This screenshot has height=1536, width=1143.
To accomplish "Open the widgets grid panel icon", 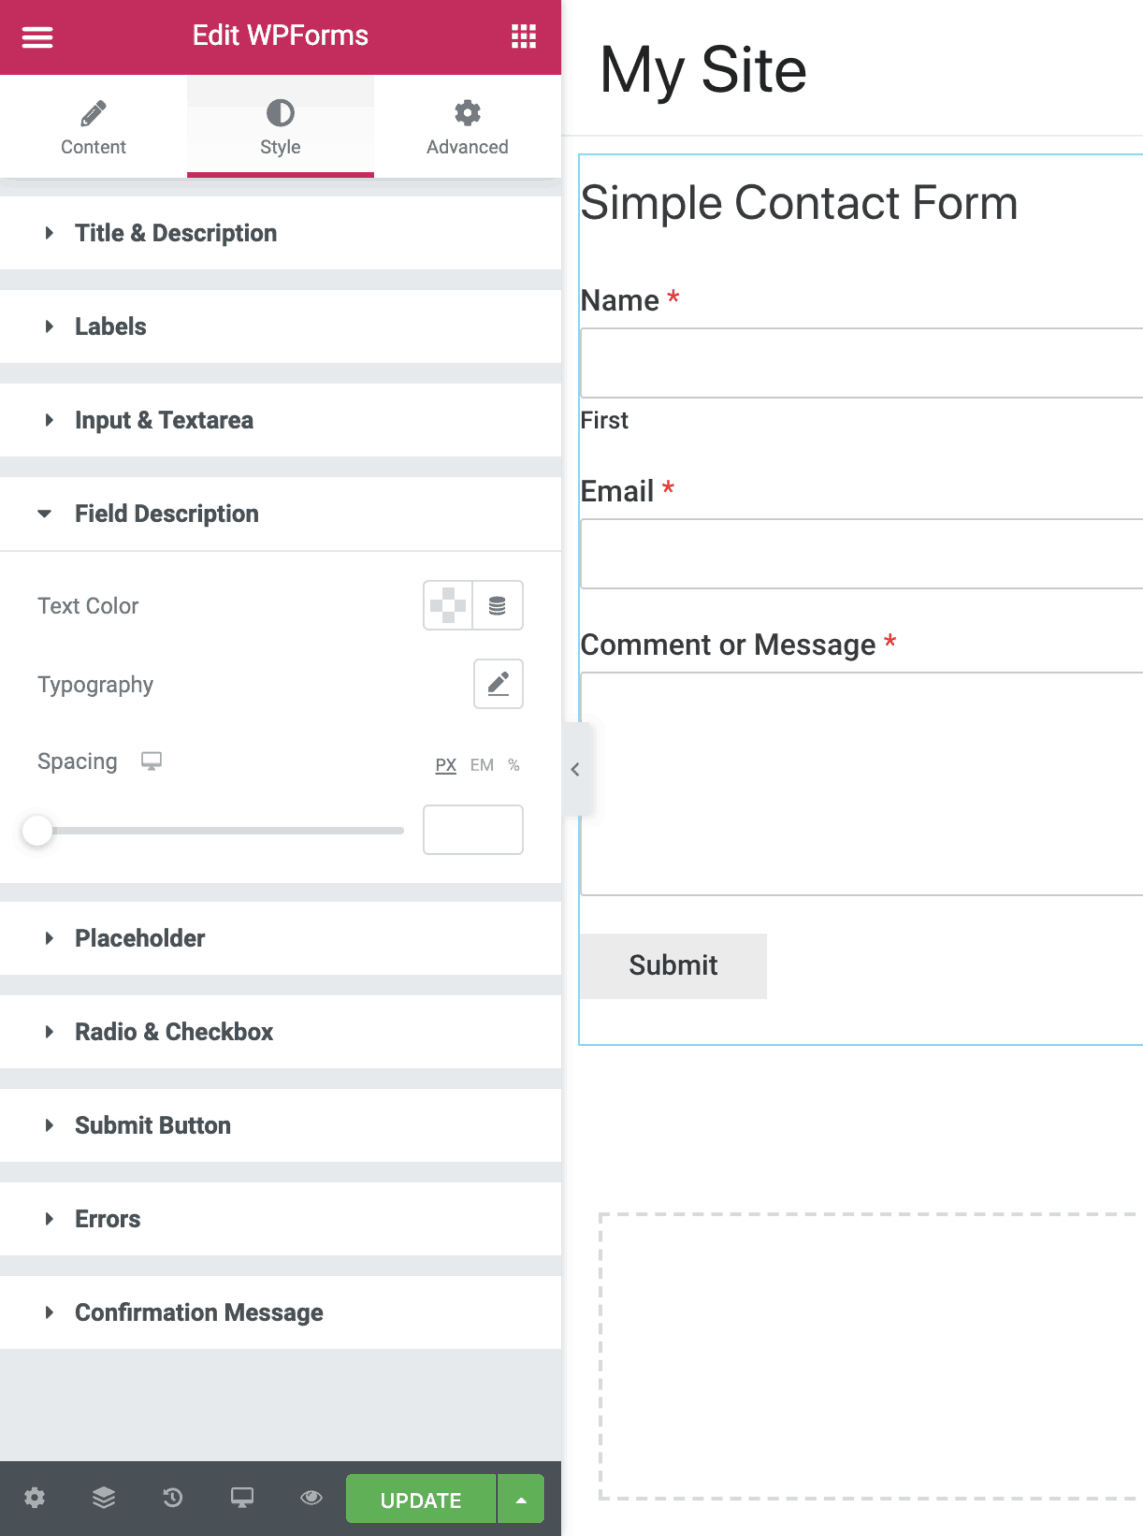I will click(523, 37).
